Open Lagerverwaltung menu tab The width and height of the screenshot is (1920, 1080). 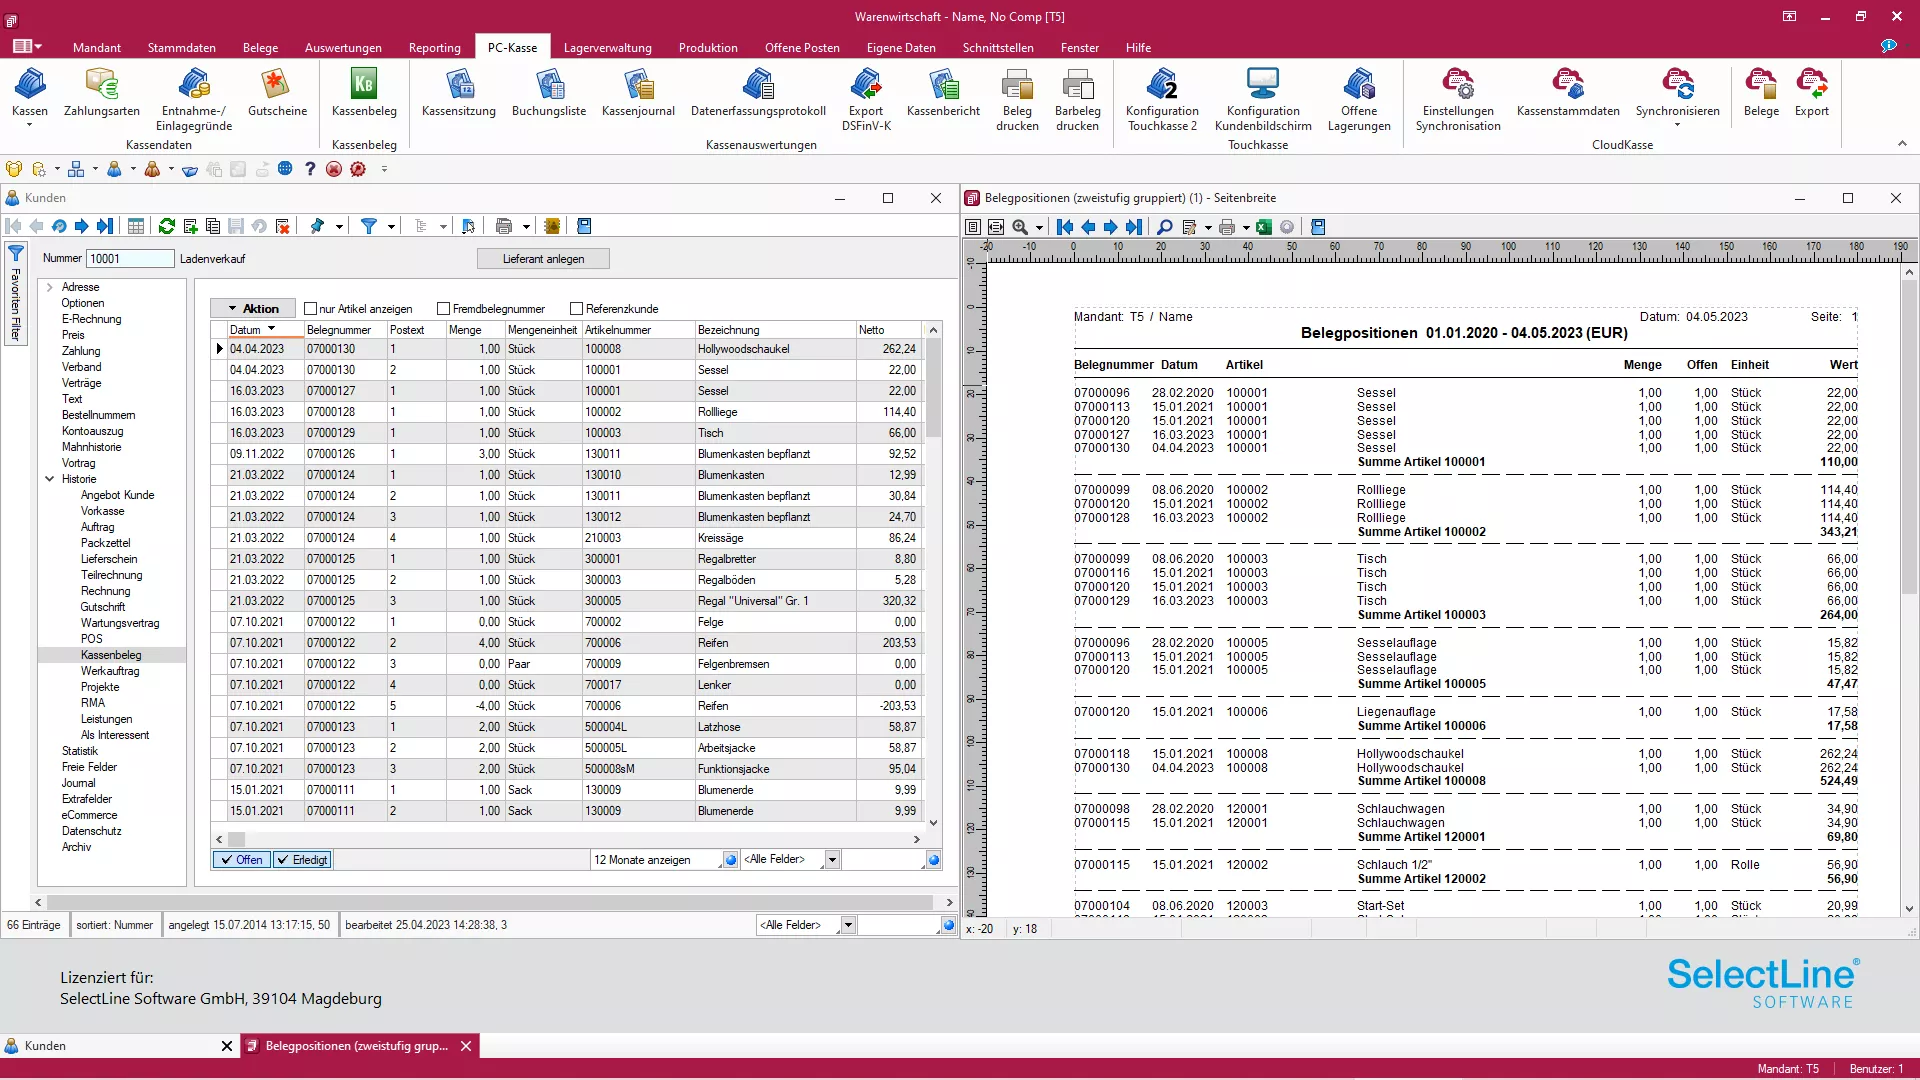click(607, 47)
